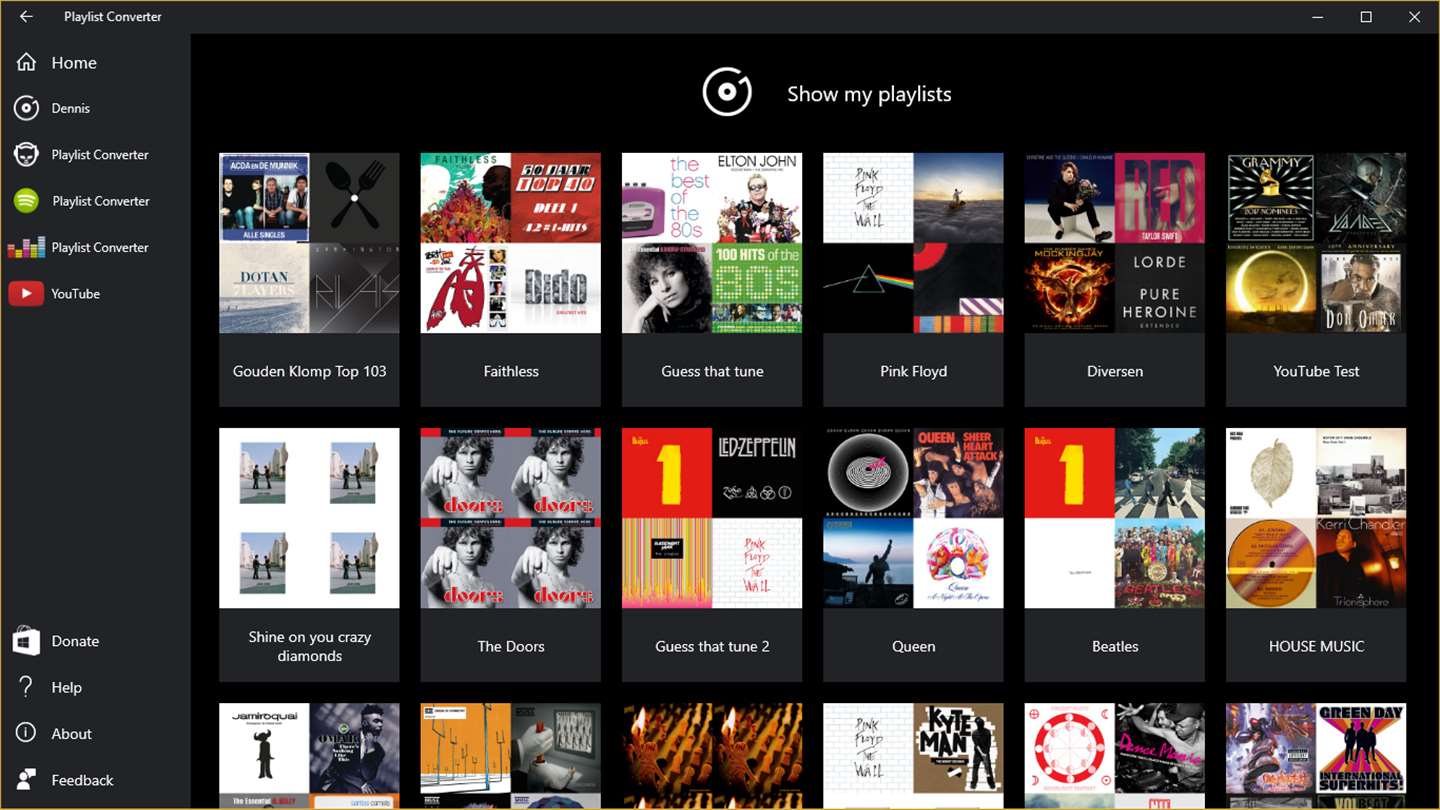The width and height of the screenshot is (1440, 810).
Task: Open Shine on you crazy diamonds cover
Action: pyautogui.click(x=309, y=518)
